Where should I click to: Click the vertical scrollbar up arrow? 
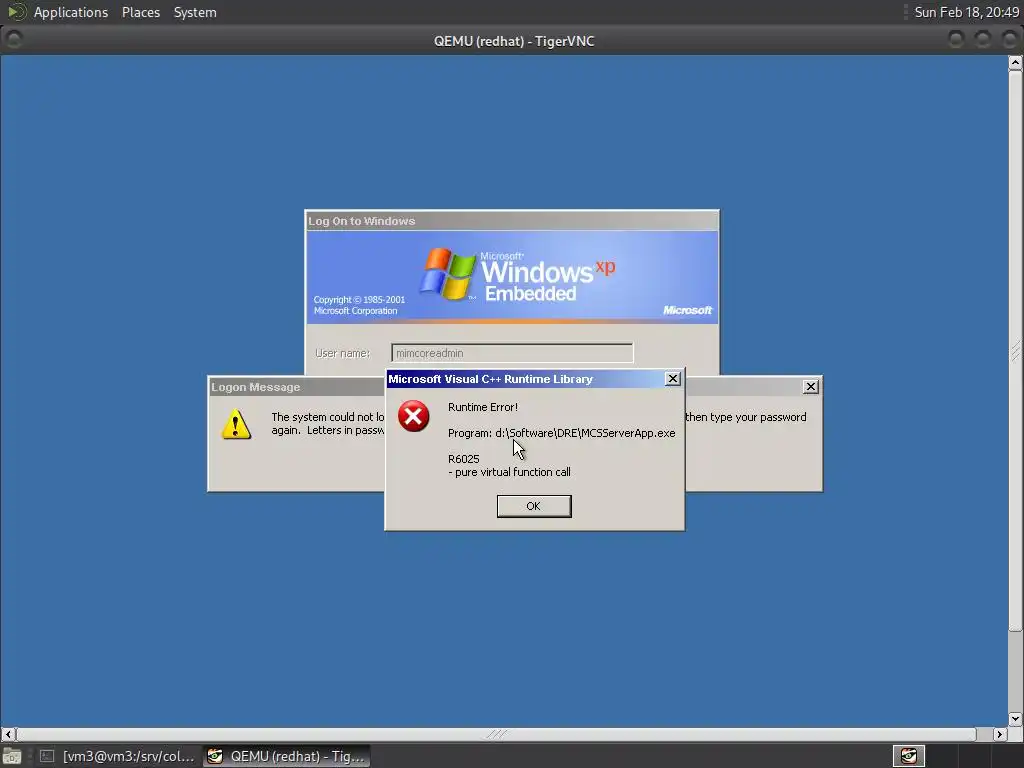(x=1015, y=63)
